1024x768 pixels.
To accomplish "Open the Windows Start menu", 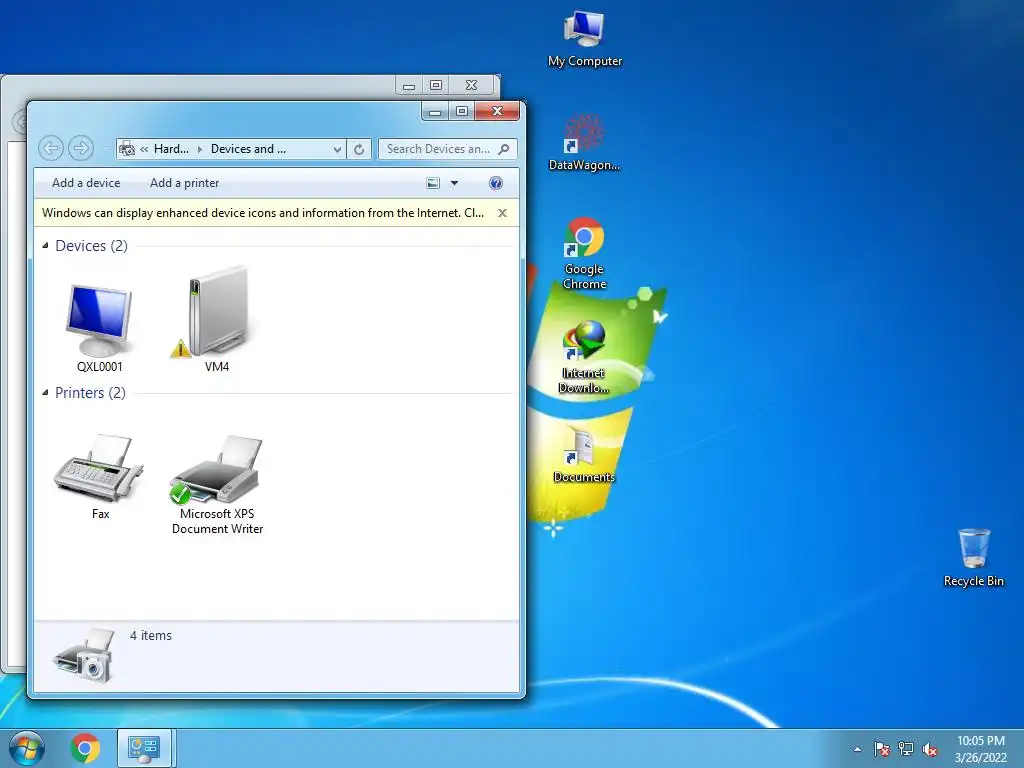I will 27,748.
